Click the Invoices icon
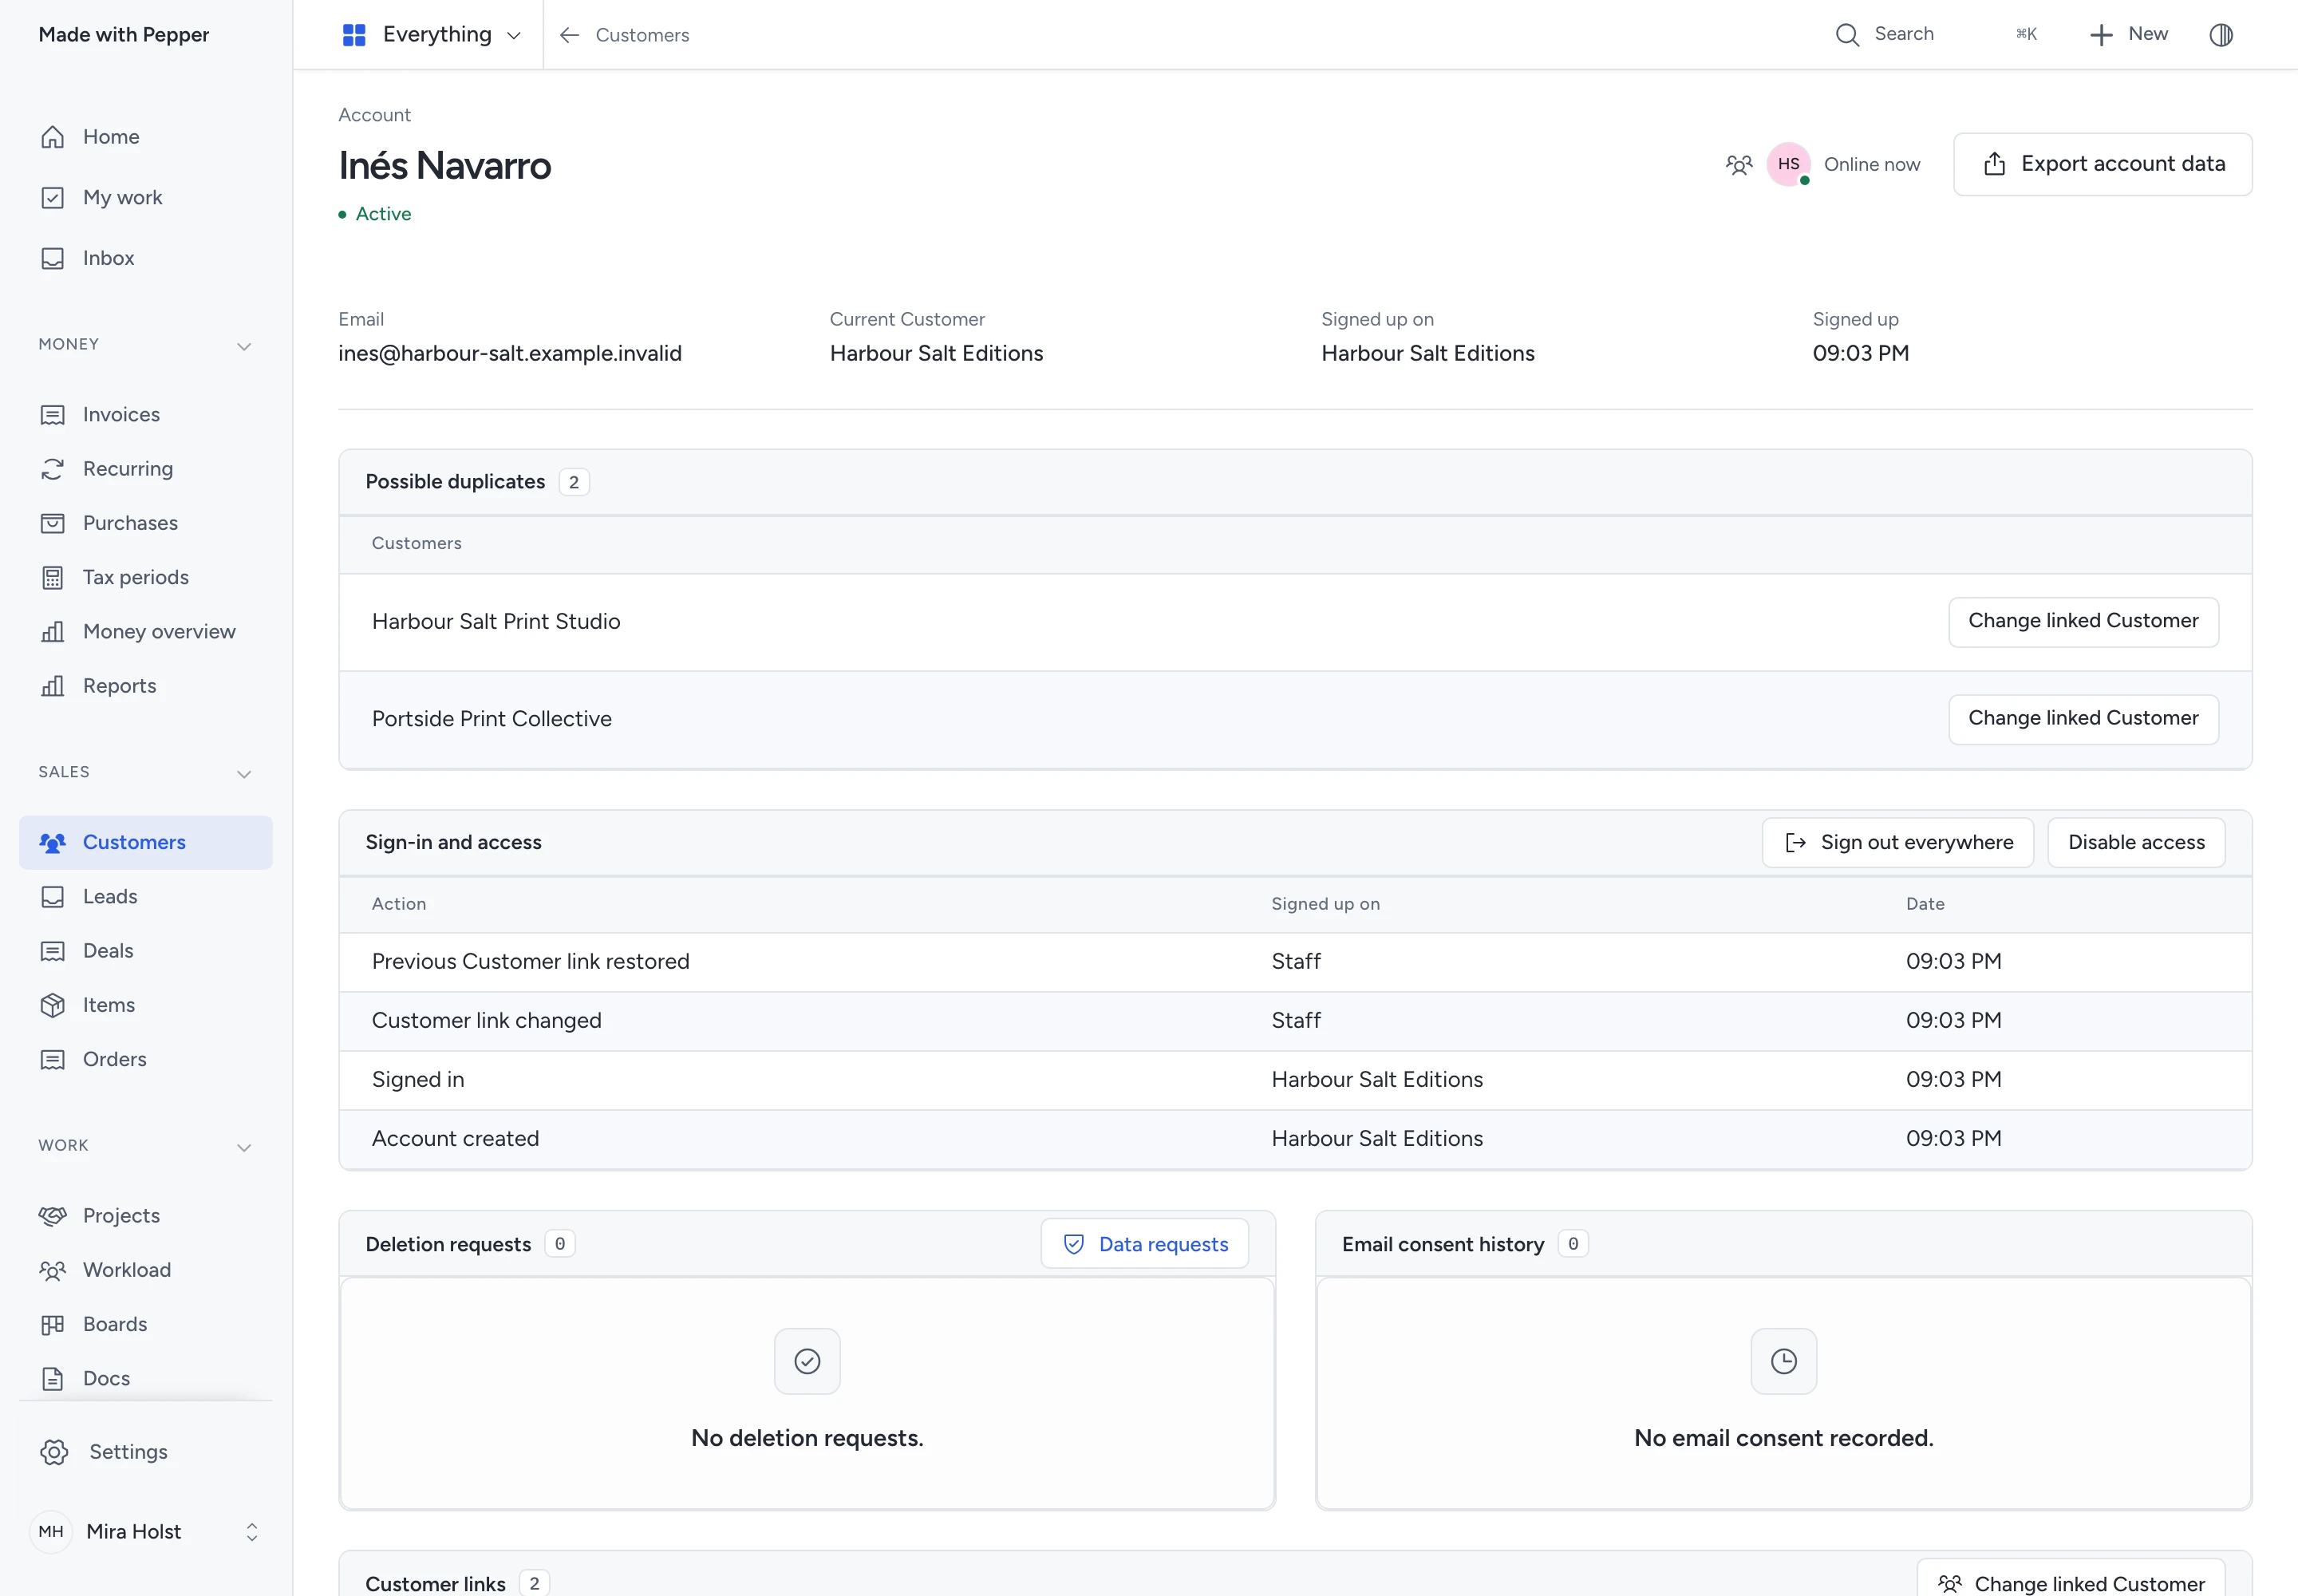The height and width of the screenshot is (1596, 2298). point(53,415)
